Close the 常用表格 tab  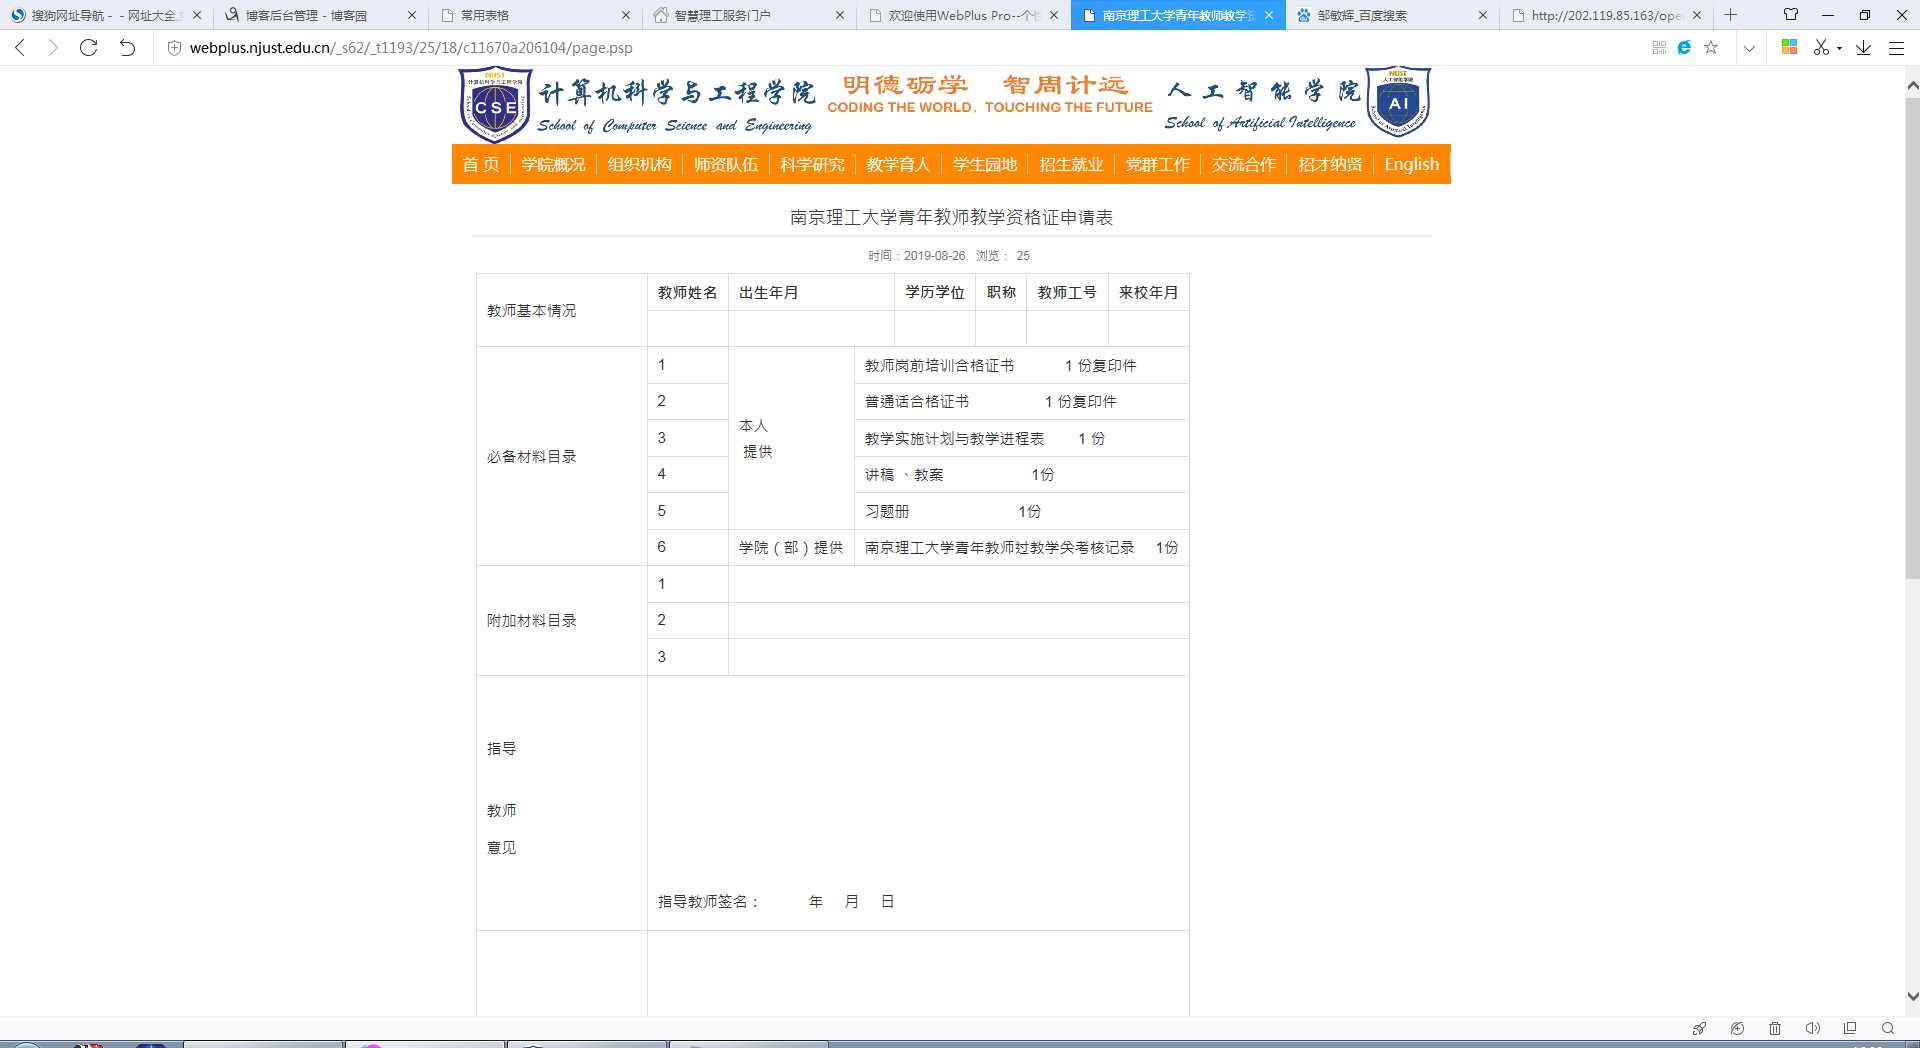point(626,15)
